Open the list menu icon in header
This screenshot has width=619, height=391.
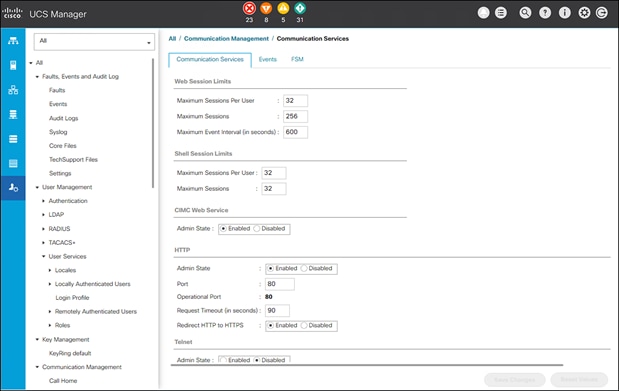(501, 13)
